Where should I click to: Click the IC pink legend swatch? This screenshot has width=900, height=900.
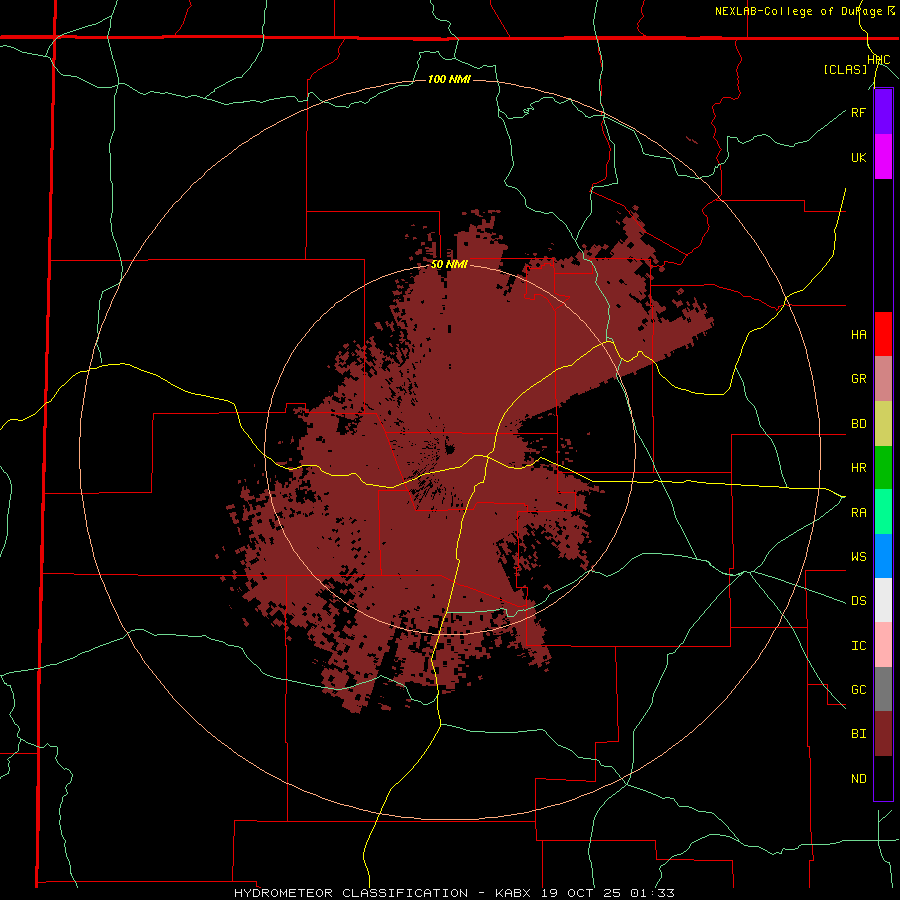point(883,645)
